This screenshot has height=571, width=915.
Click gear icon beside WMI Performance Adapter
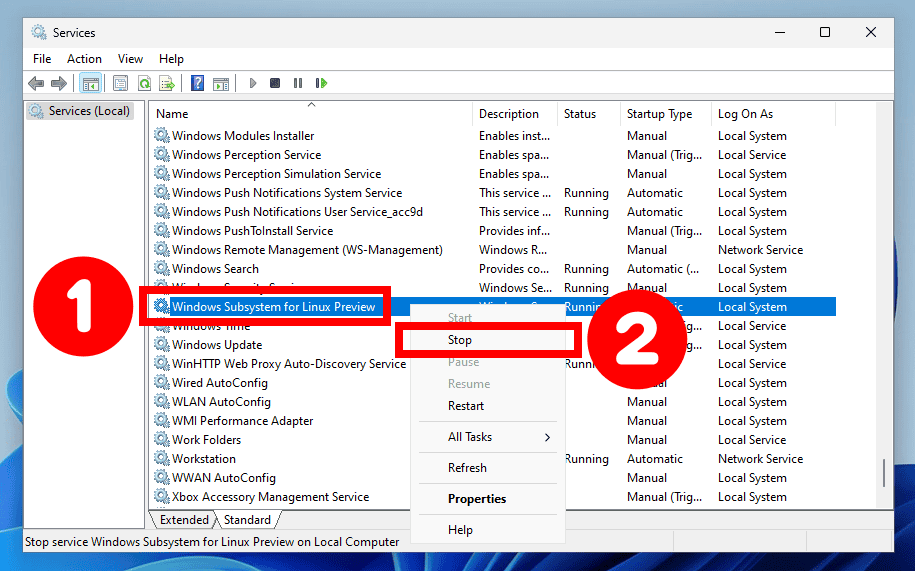(162, 421)
